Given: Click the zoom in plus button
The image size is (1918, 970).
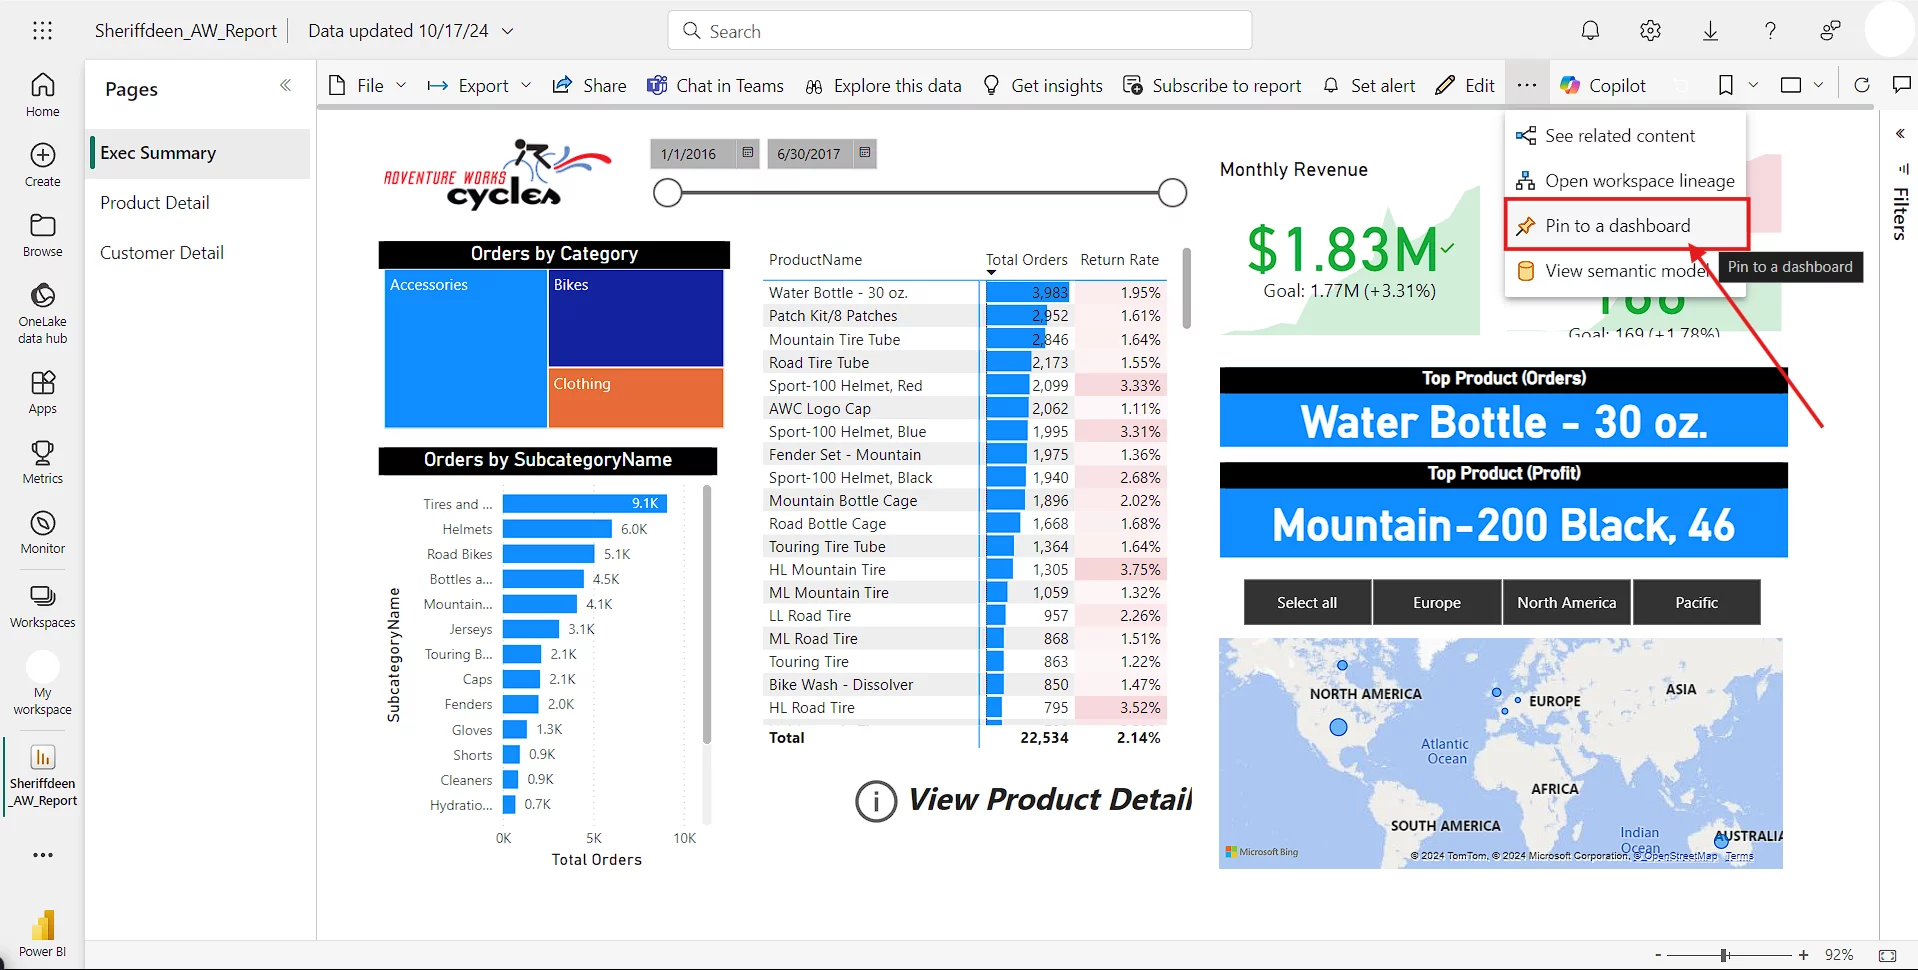Looking at the screenshot, I should click(1803, 955).
